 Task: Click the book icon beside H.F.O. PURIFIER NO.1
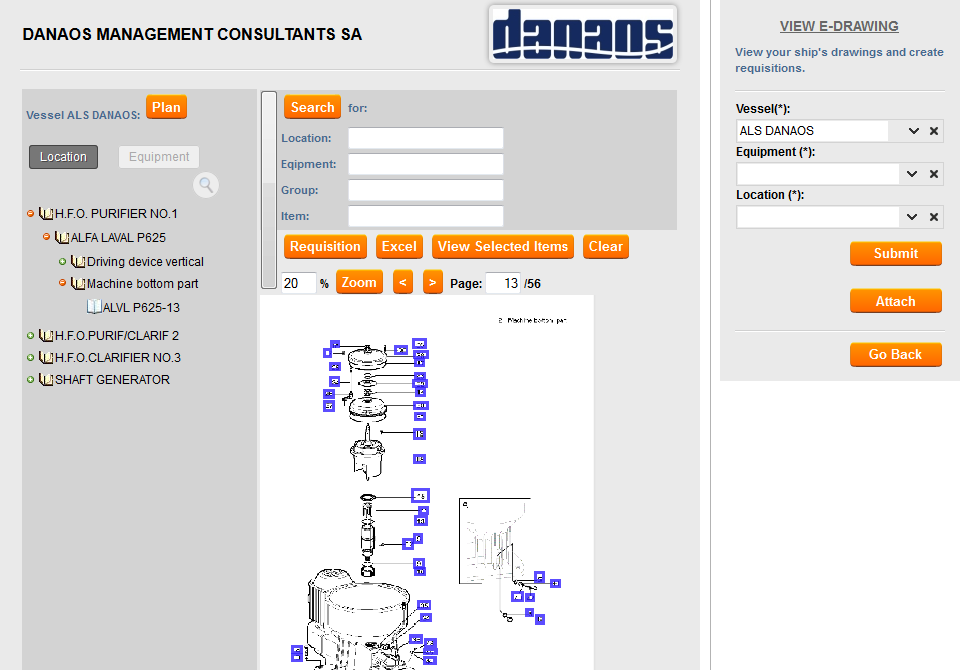click(46, 213)
